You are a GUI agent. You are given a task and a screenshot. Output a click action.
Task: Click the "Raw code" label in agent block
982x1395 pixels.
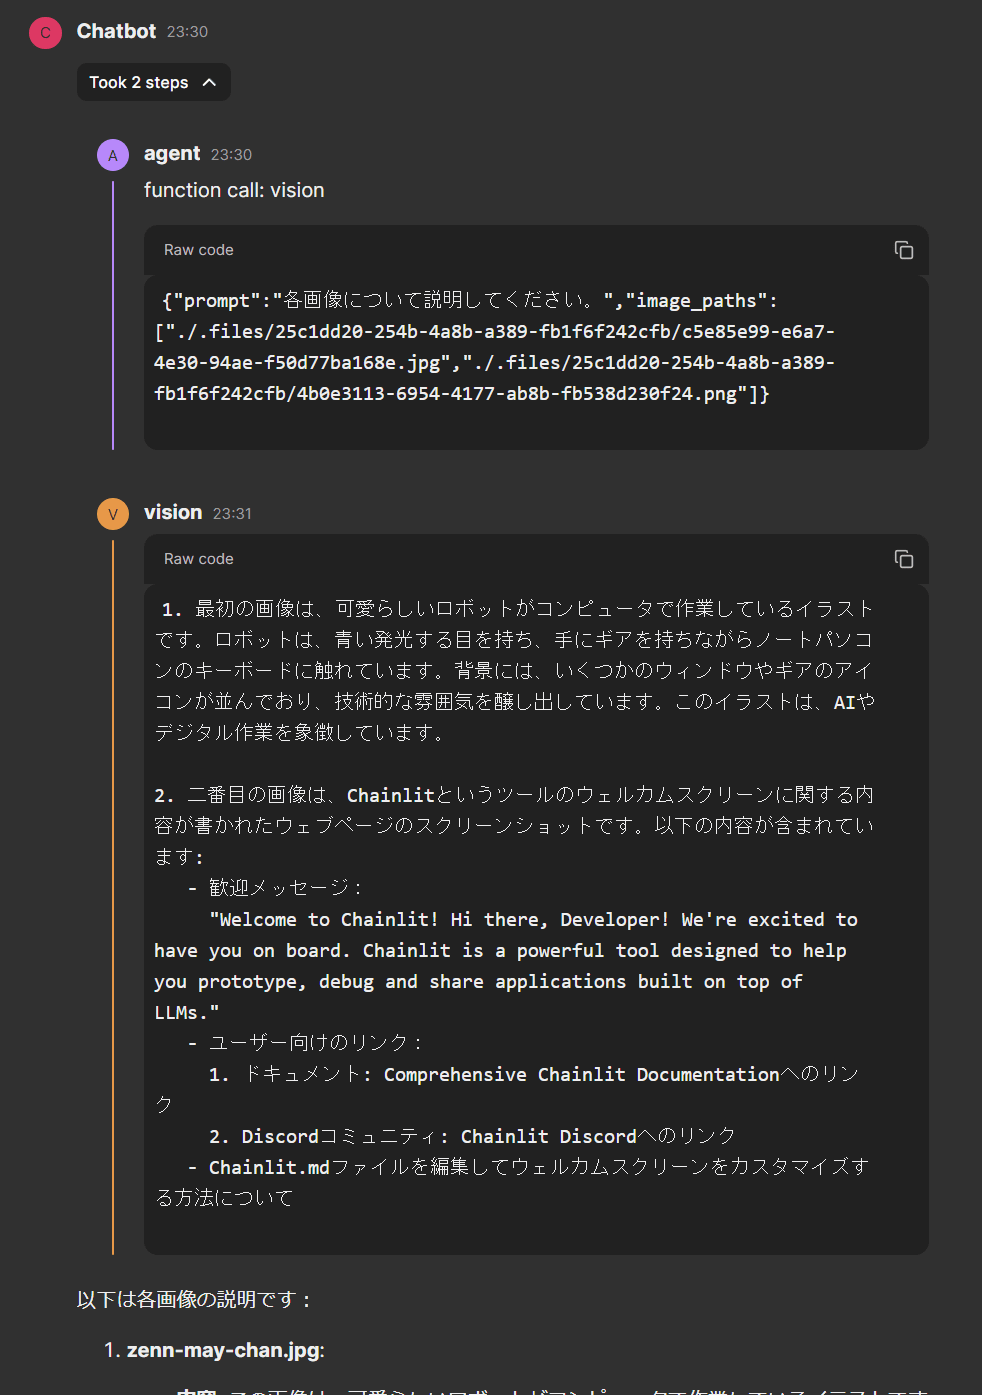[x=199, y=250]
